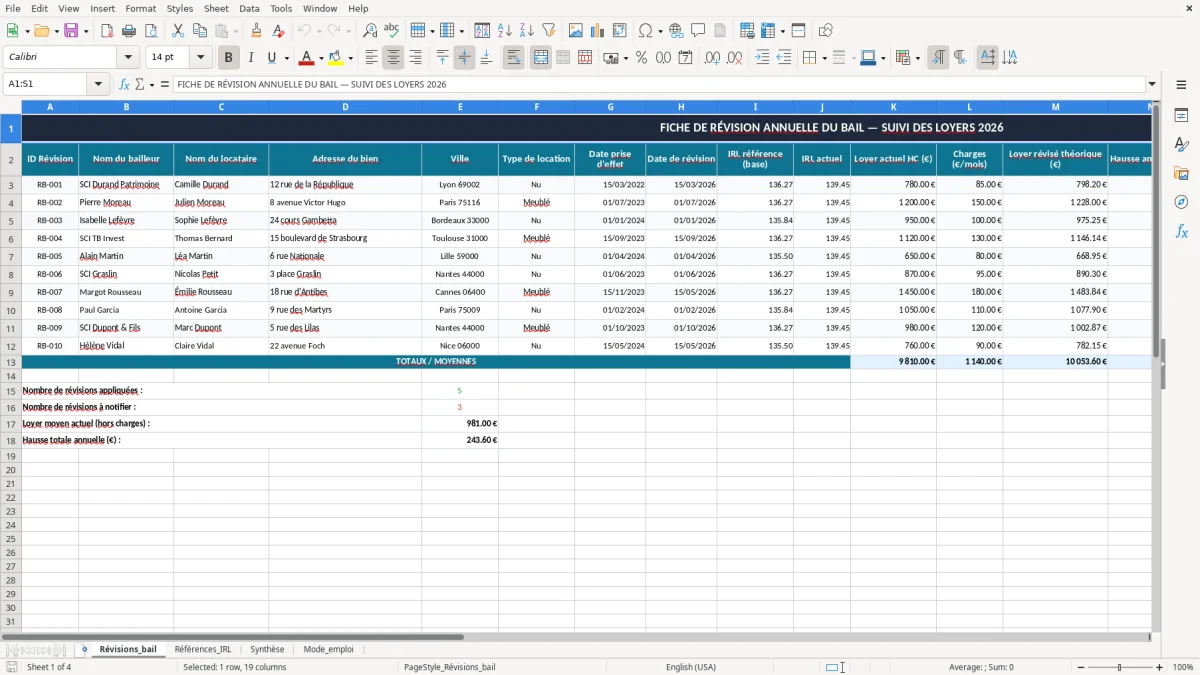Click the Insert Comment speech bubble icon

click(x=698, y=31)
